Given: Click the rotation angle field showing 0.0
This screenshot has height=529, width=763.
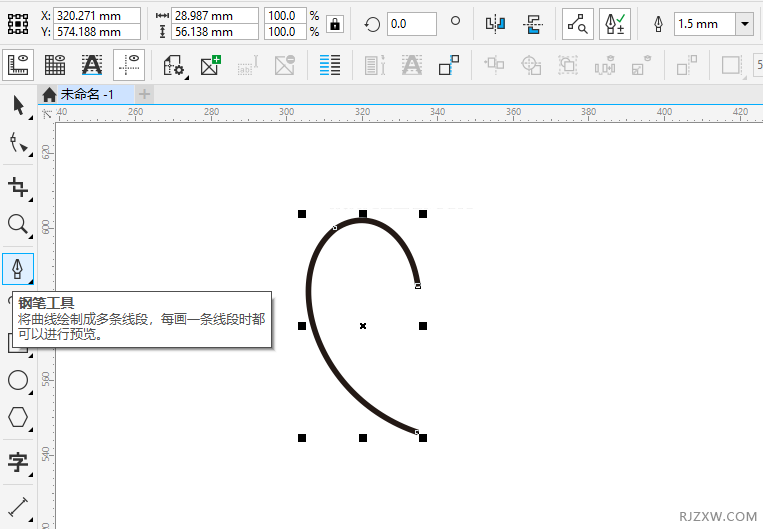Looking at the screenshot, I should pyautogui.click(x=411, y=24).
